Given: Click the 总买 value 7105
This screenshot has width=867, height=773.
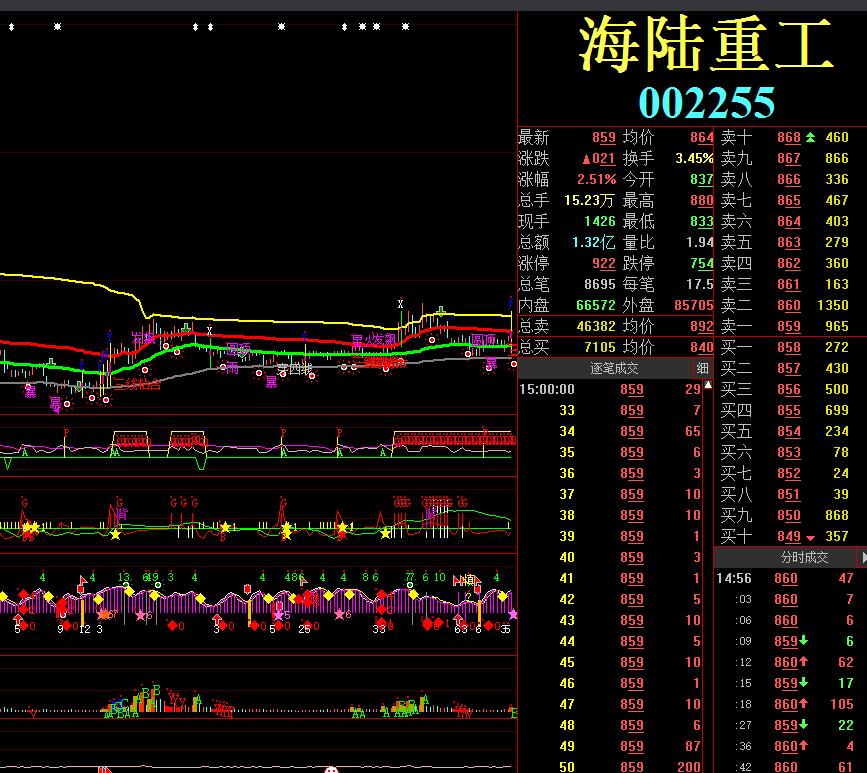Looking at the screenshot, I should (x=600, y=347).
